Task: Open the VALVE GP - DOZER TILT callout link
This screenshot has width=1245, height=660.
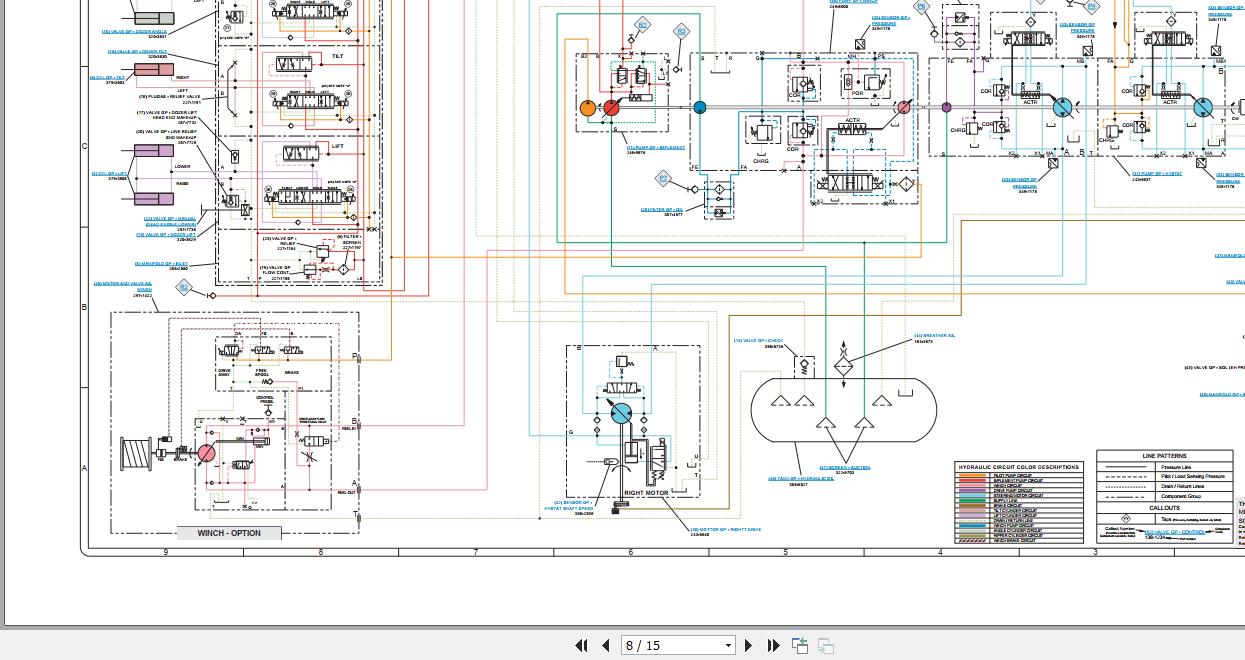Action: [x=137, y=52]
